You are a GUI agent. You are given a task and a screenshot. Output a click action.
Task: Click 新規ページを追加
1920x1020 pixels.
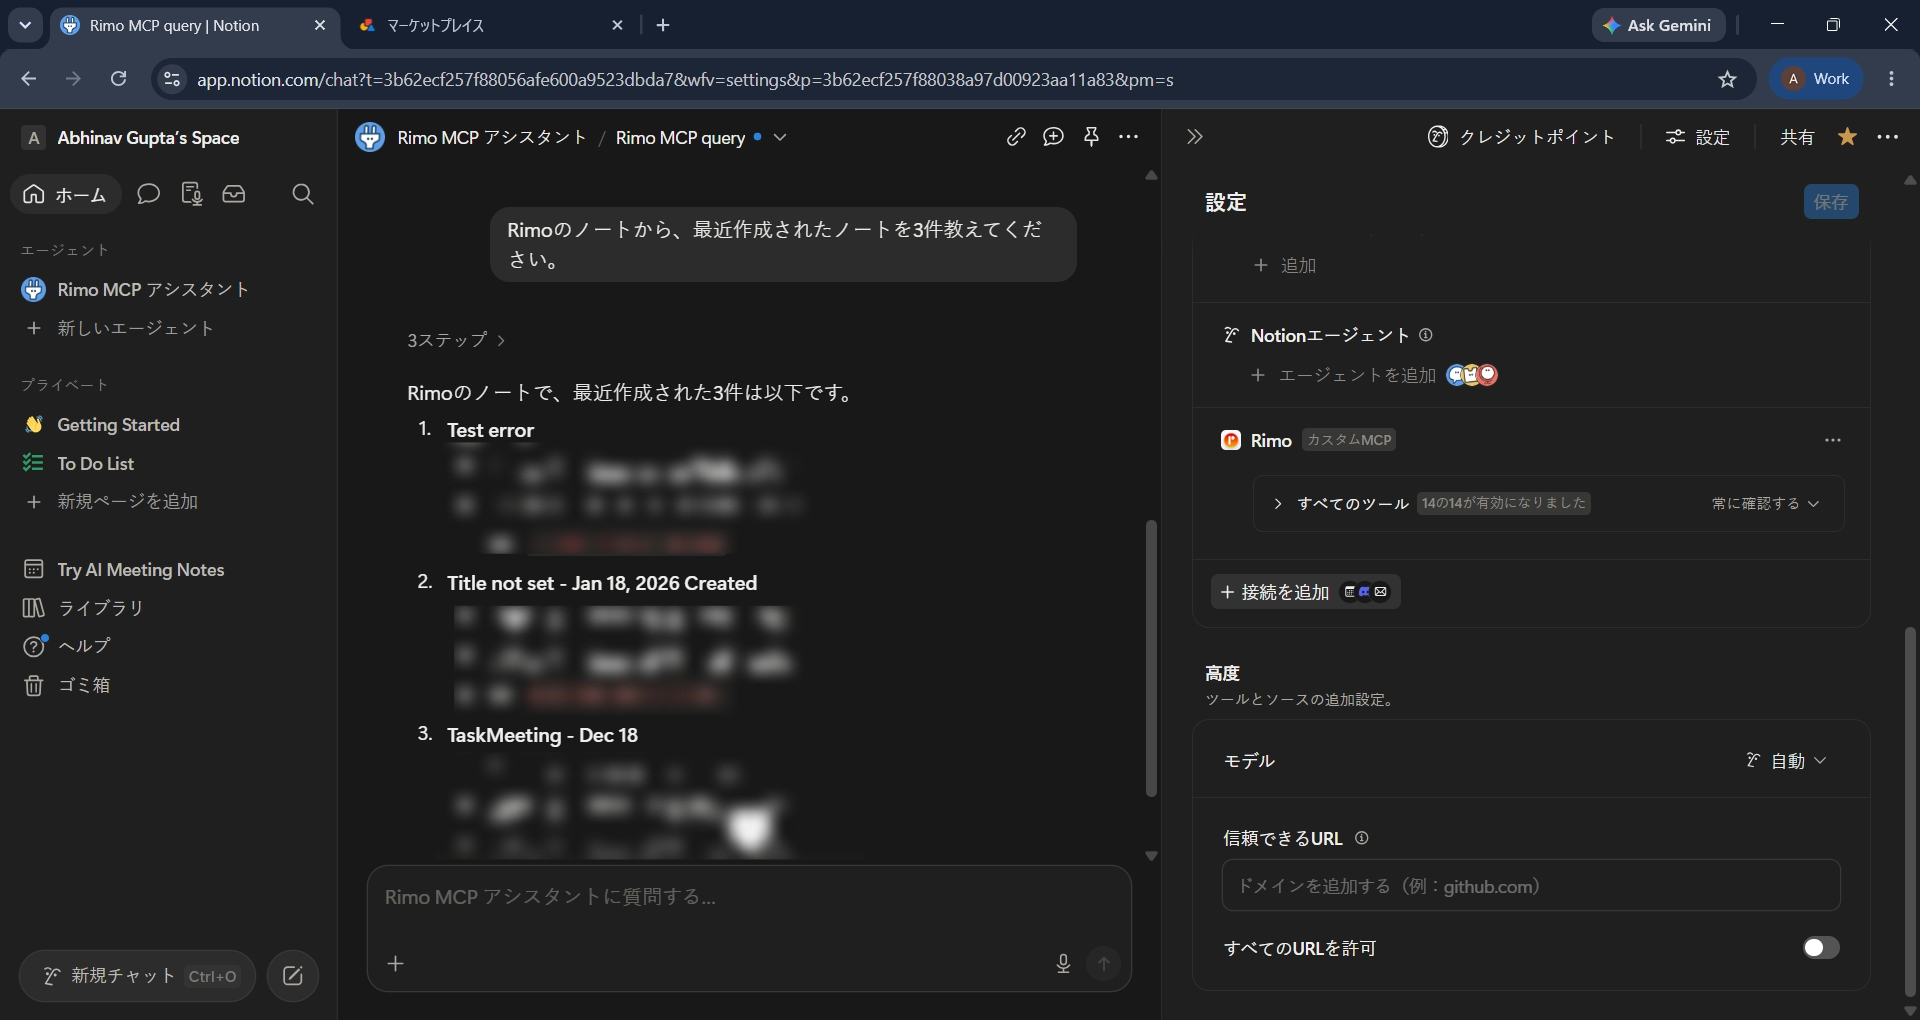pos(127,502)
